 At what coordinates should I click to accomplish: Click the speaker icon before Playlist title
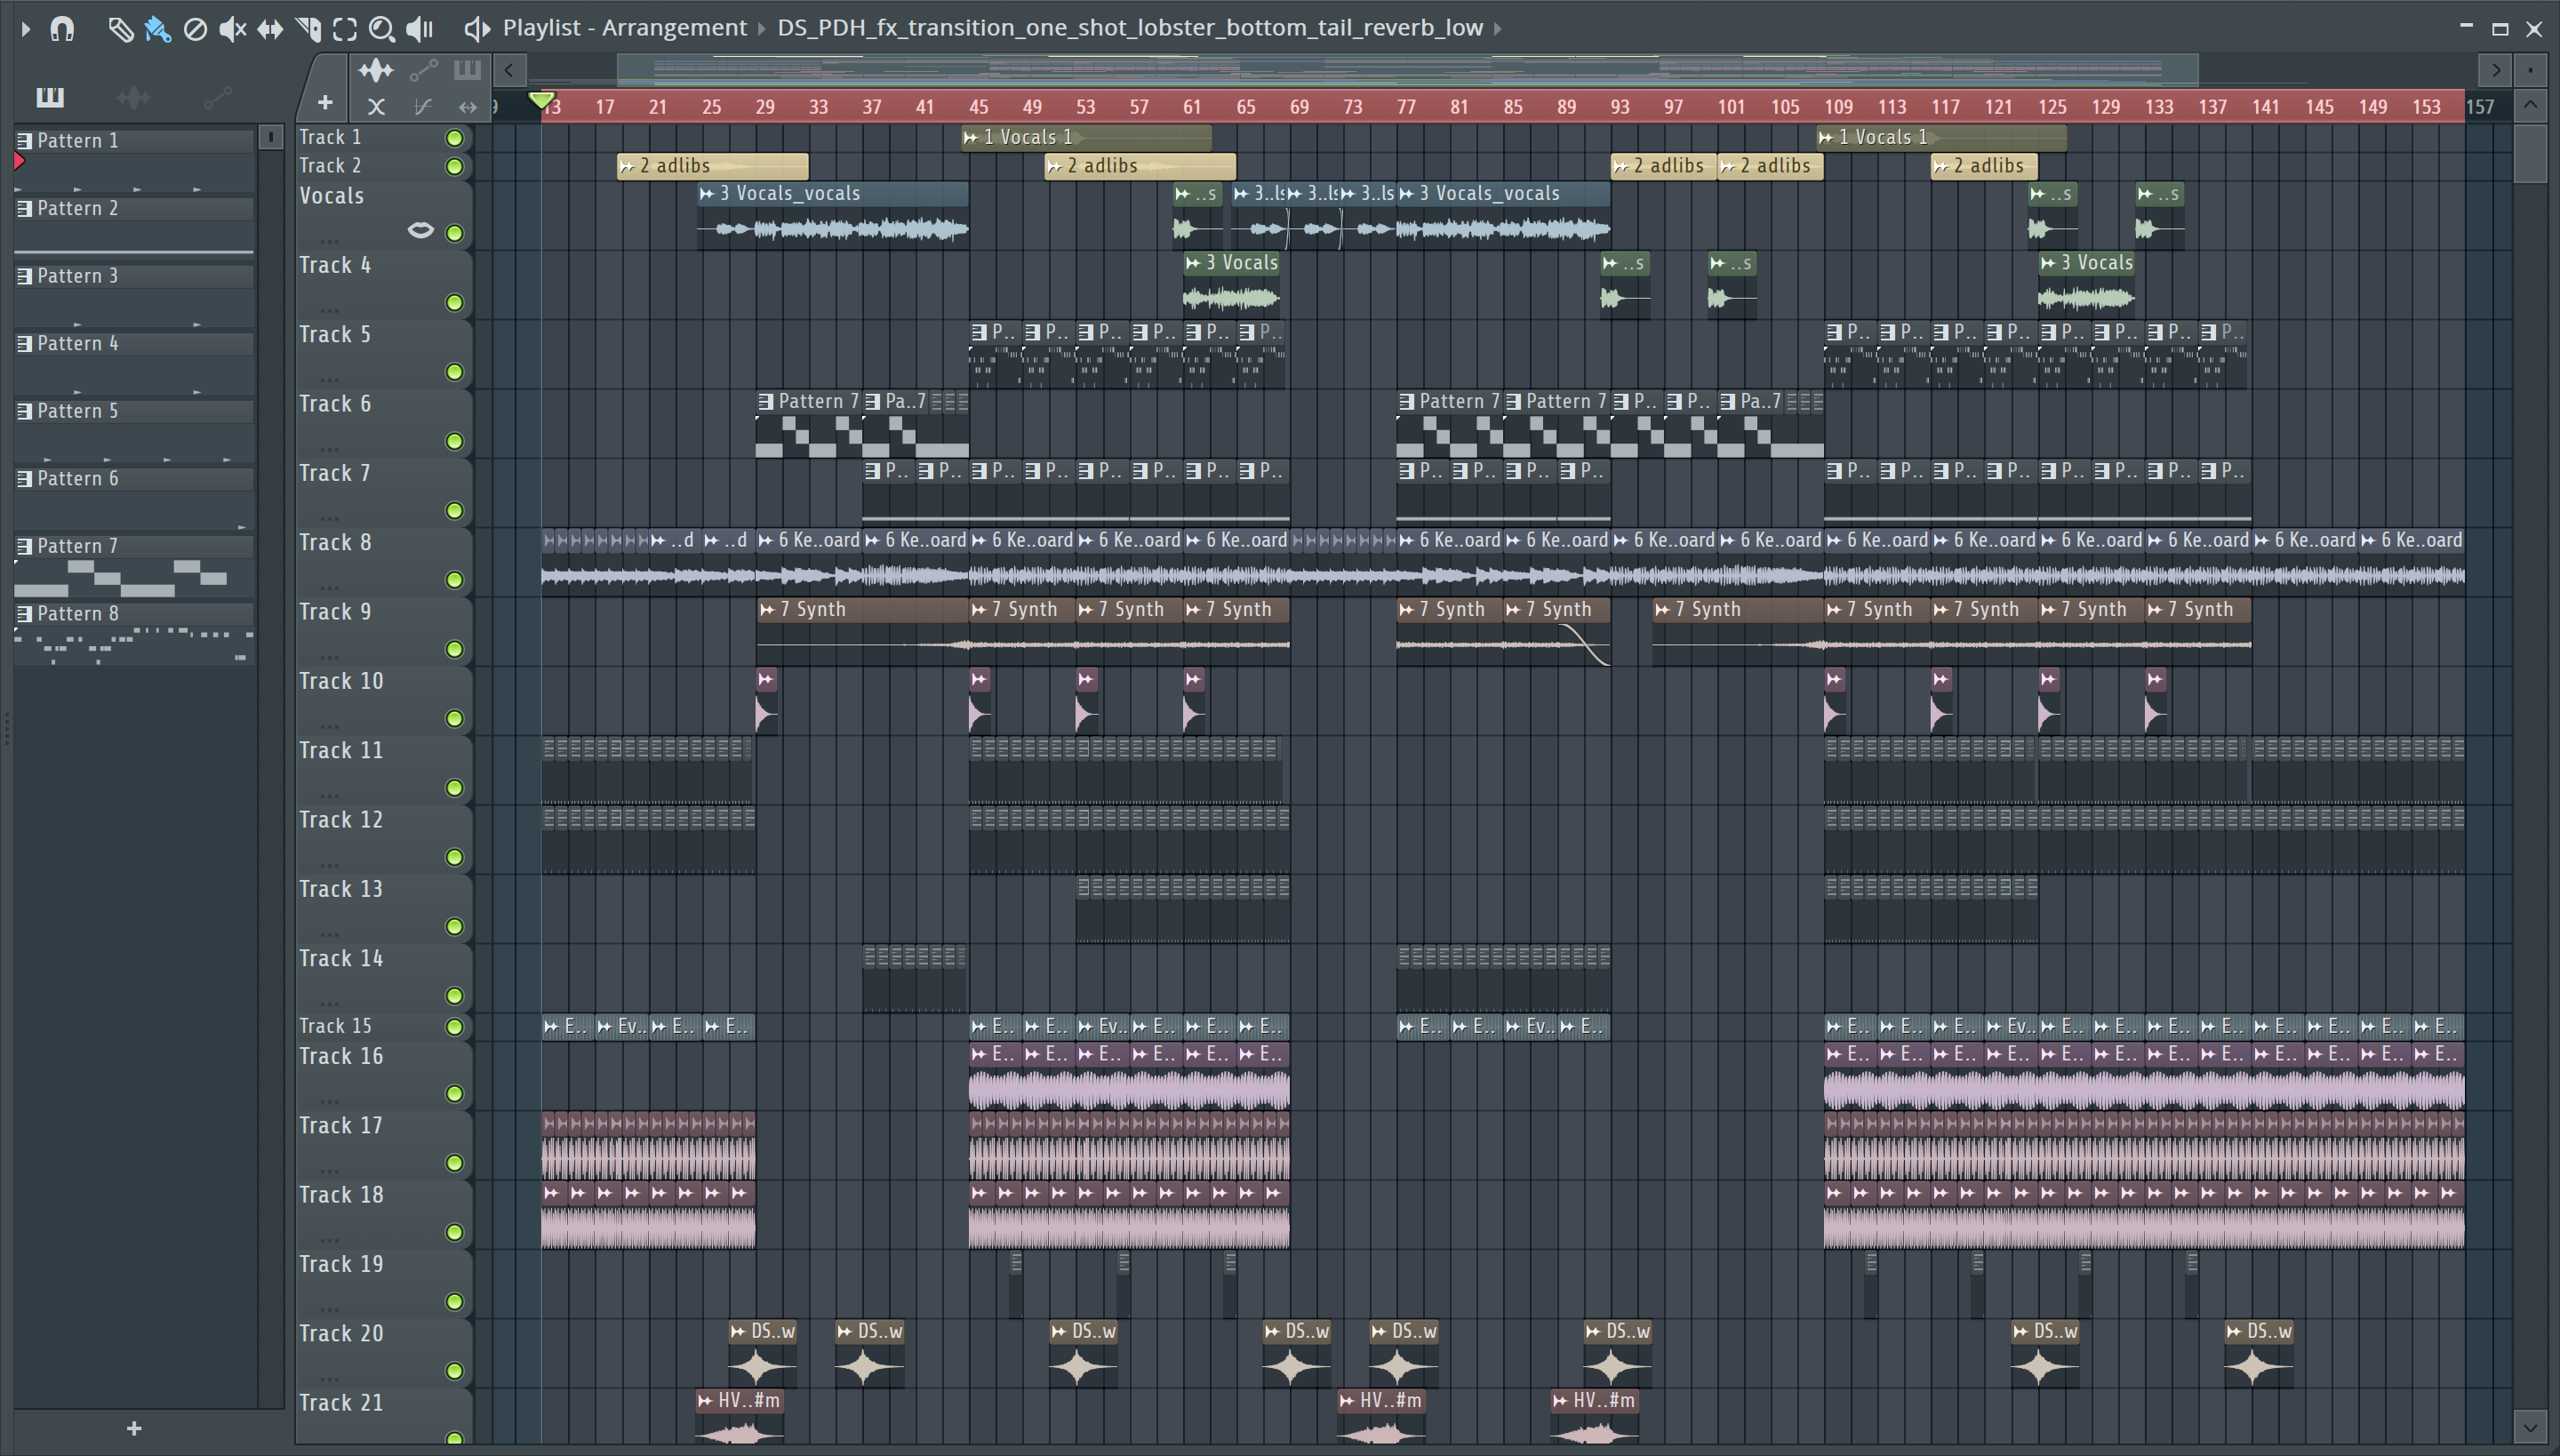477,29
